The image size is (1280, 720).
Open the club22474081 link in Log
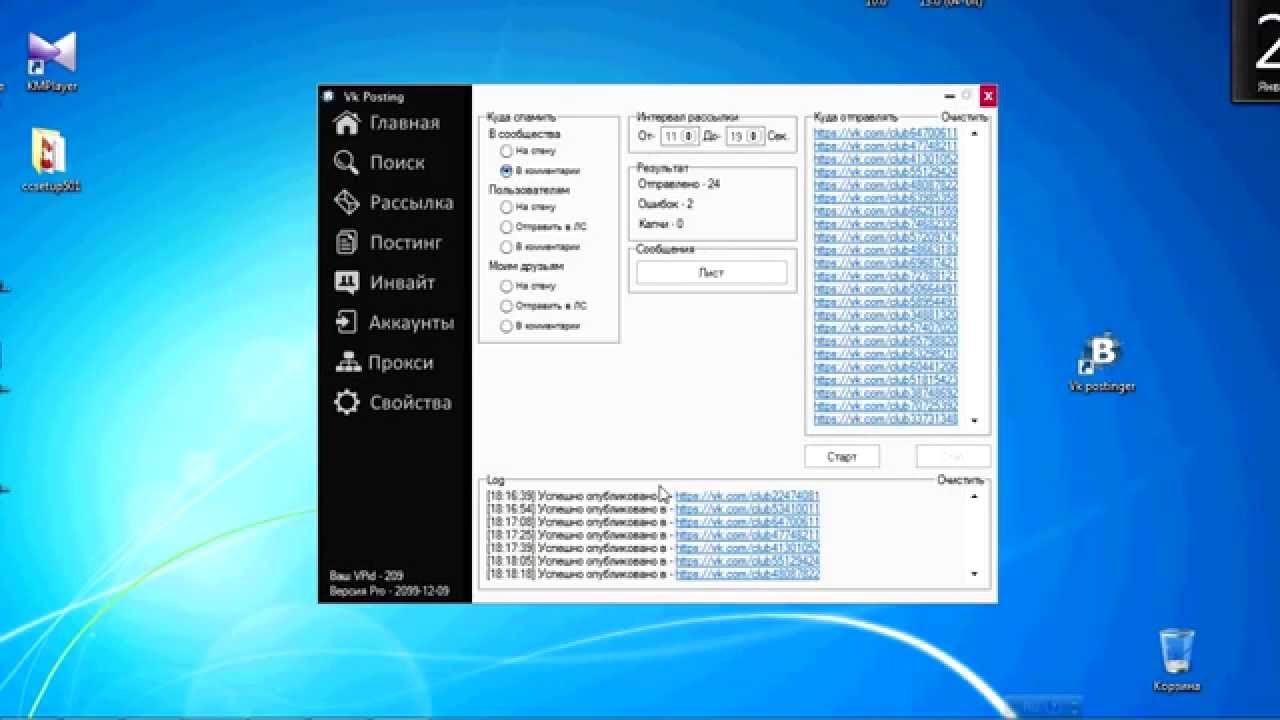tap(747, 496)
